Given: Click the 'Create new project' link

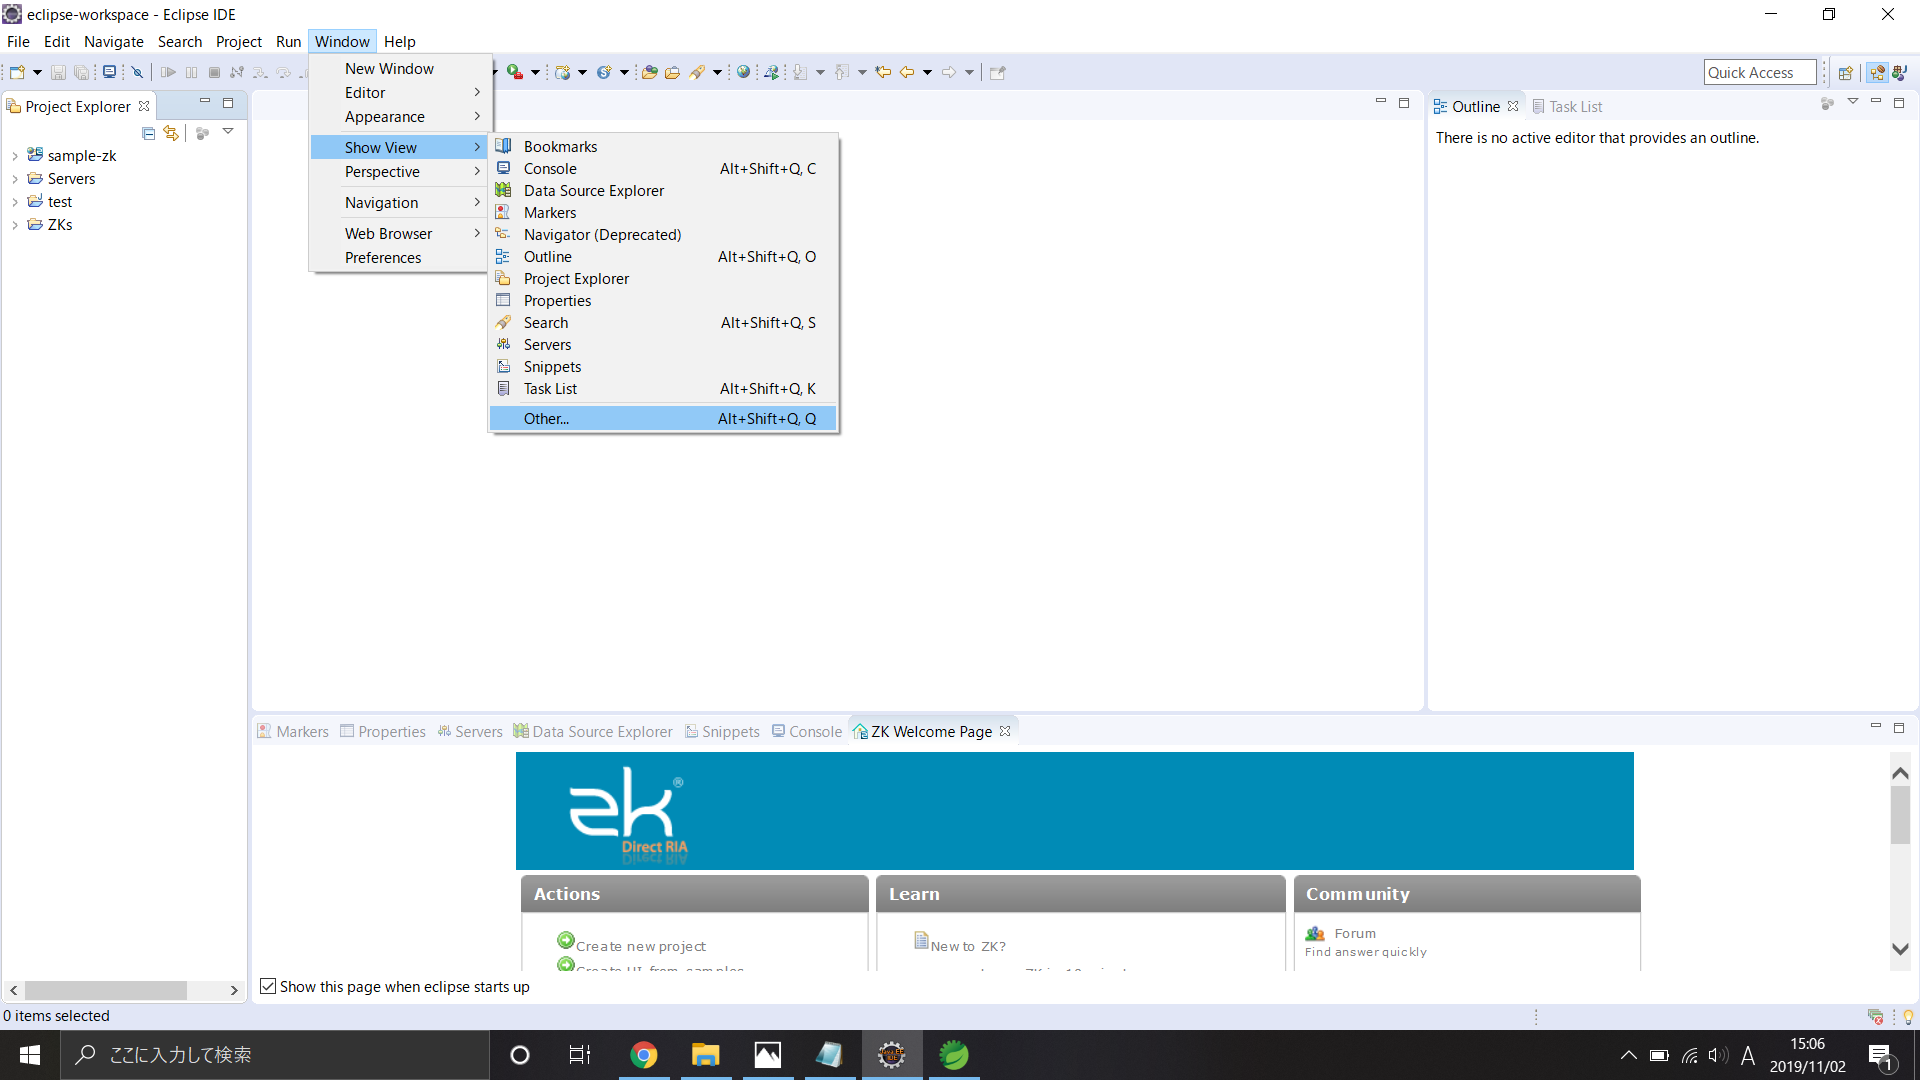Looking at the screenshot, I should (x=640, y=946).
